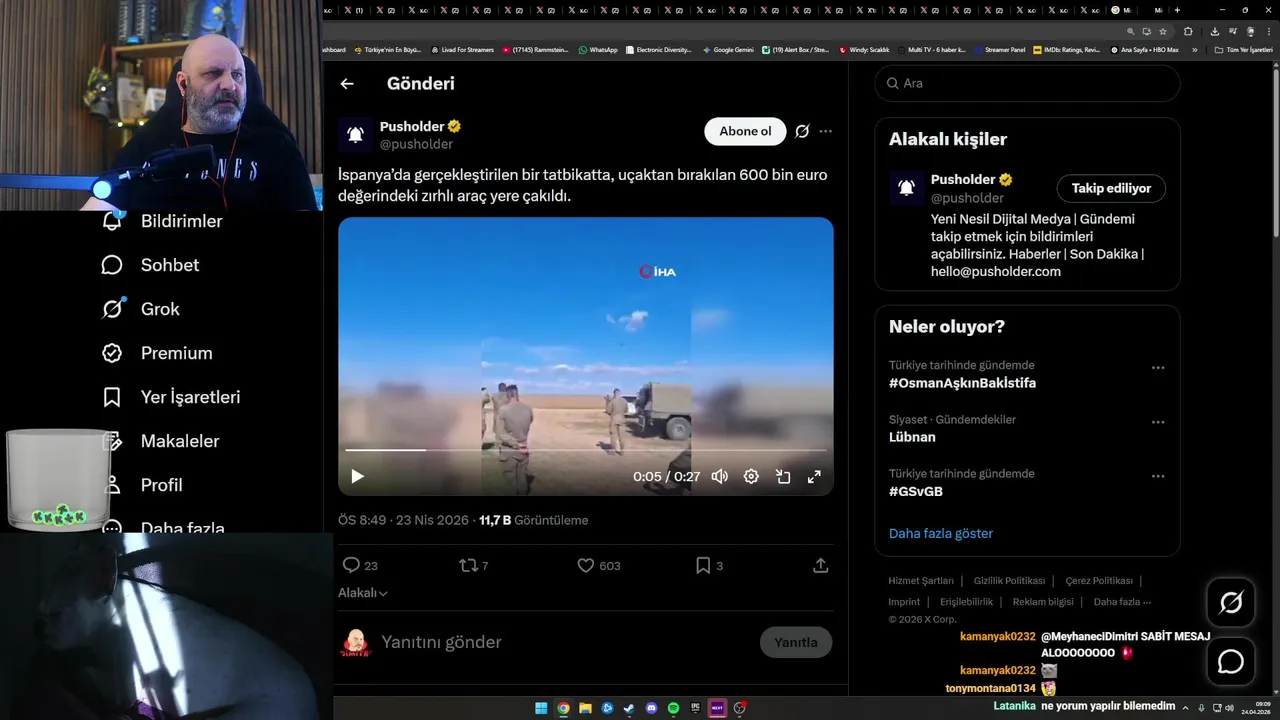Open Steam from the taskbar

(629, 708)
